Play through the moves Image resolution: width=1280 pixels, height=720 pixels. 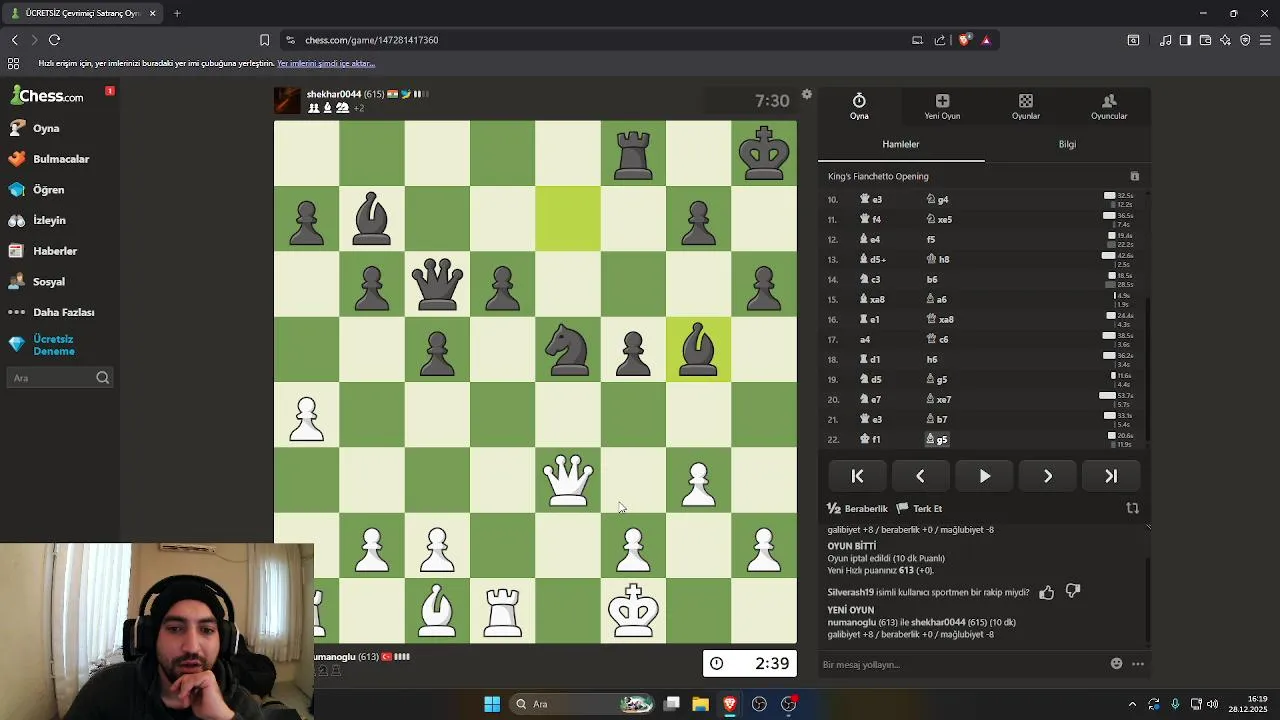[984, 476]
